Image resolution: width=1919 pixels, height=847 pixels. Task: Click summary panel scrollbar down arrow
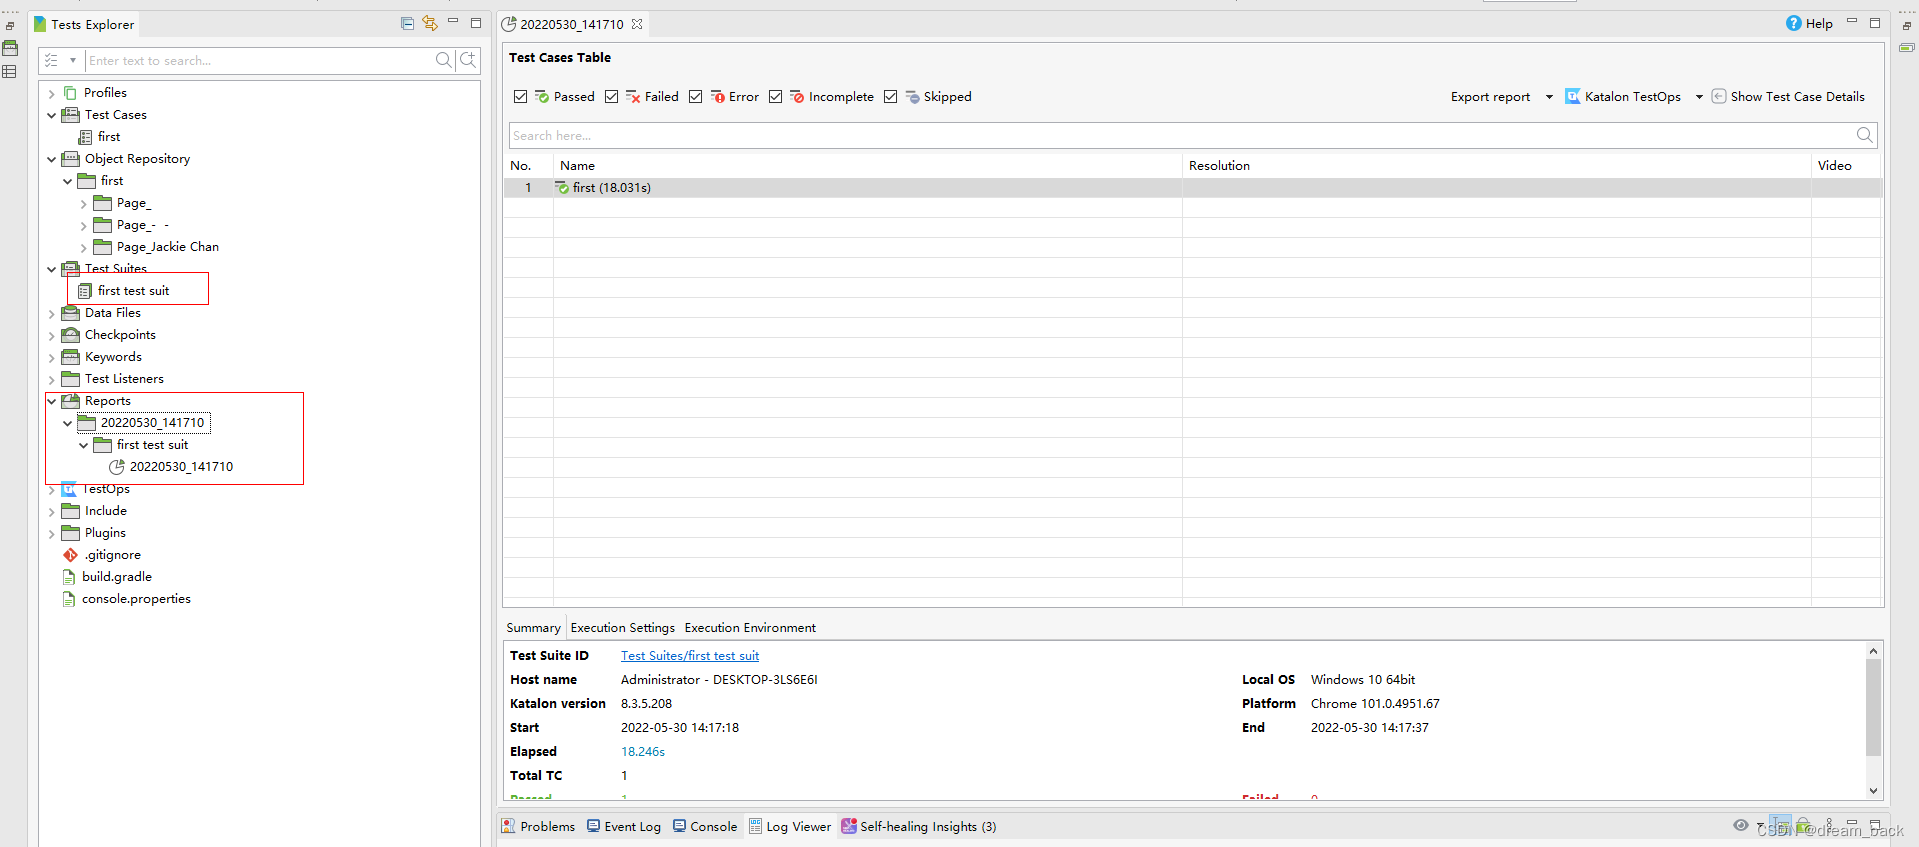point(1873,790)
